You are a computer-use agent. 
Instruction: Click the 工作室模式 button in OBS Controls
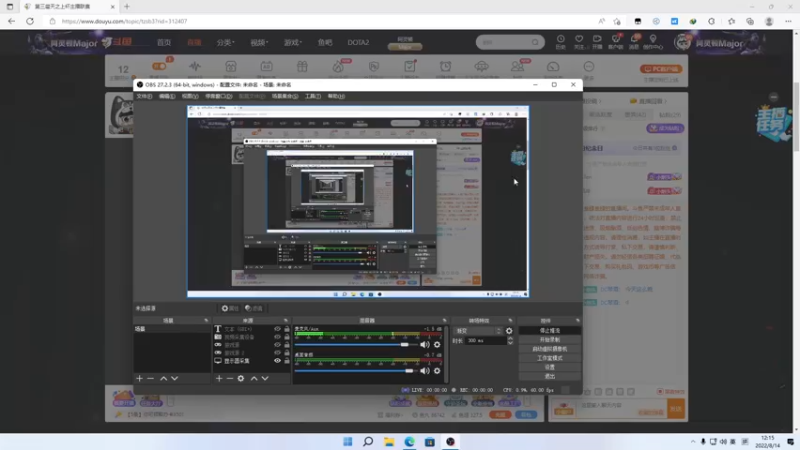549,358
